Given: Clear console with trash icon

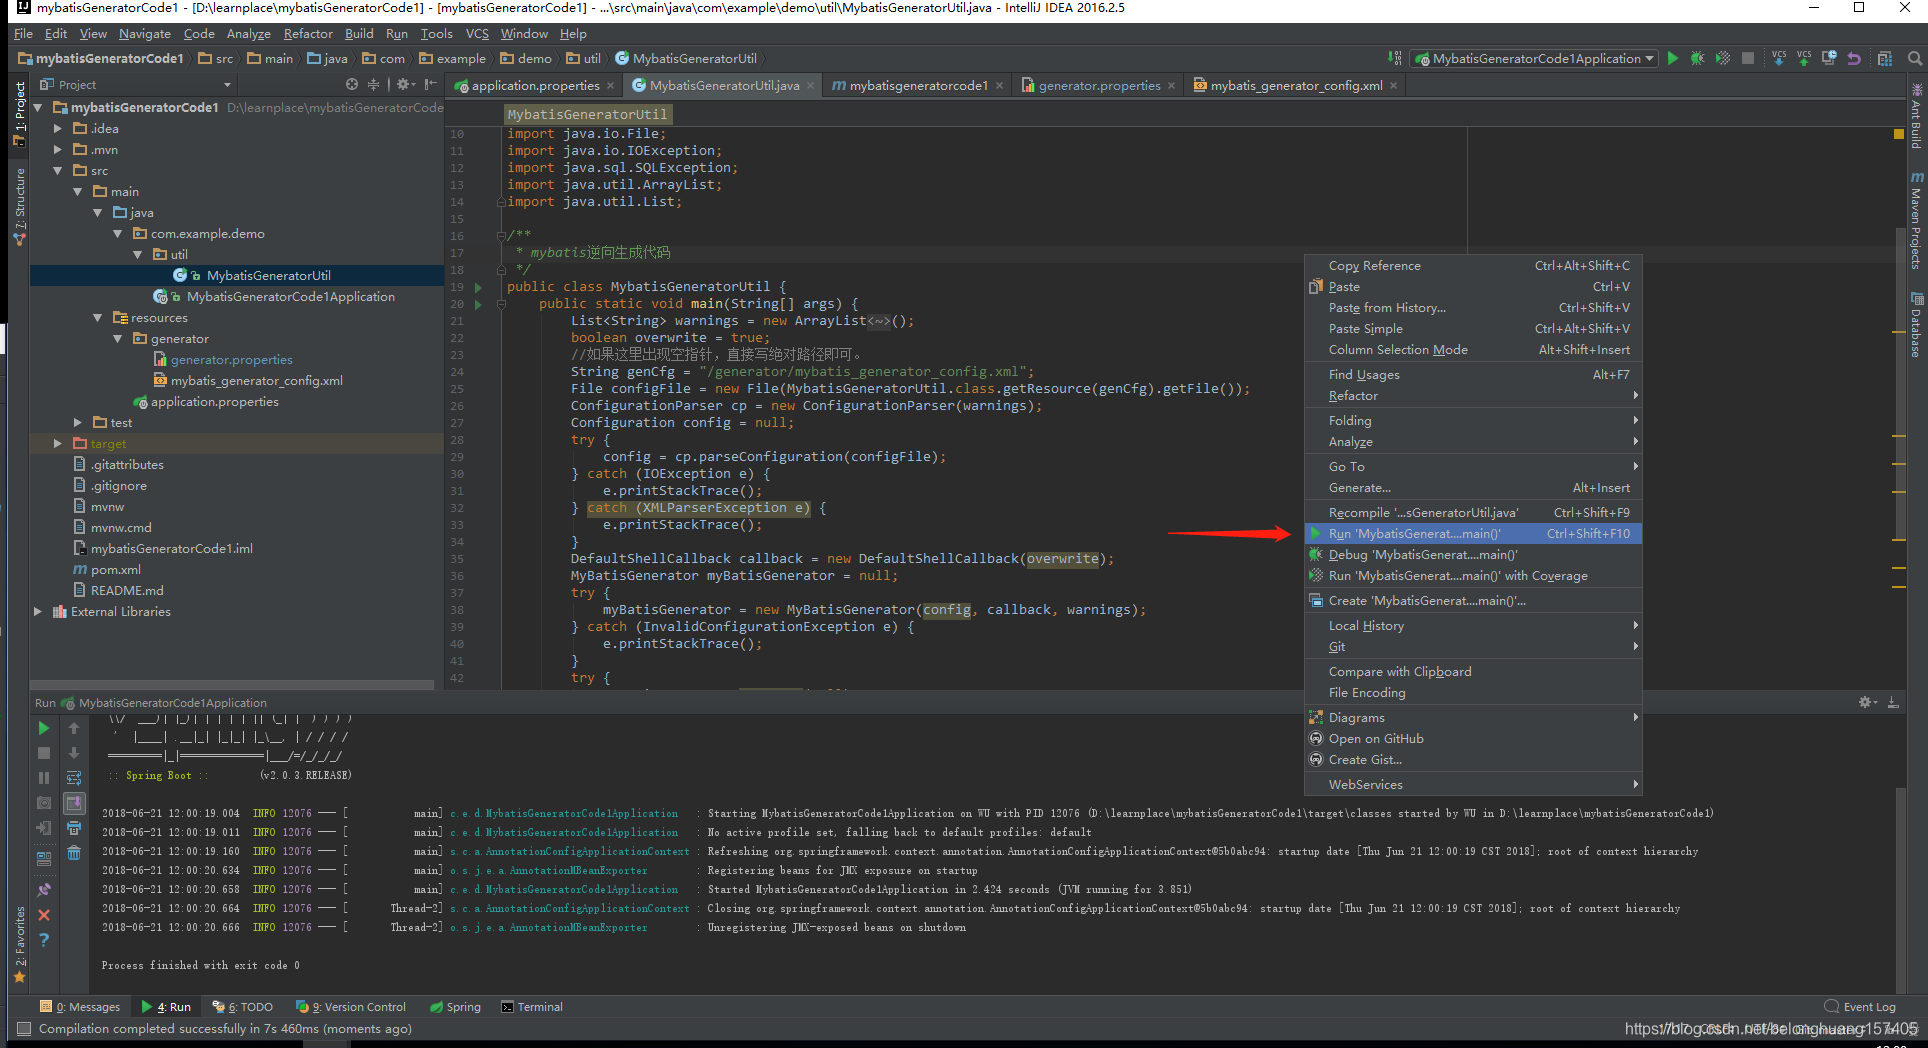Looking at the screenshot, I should click(x=74, y=853).
